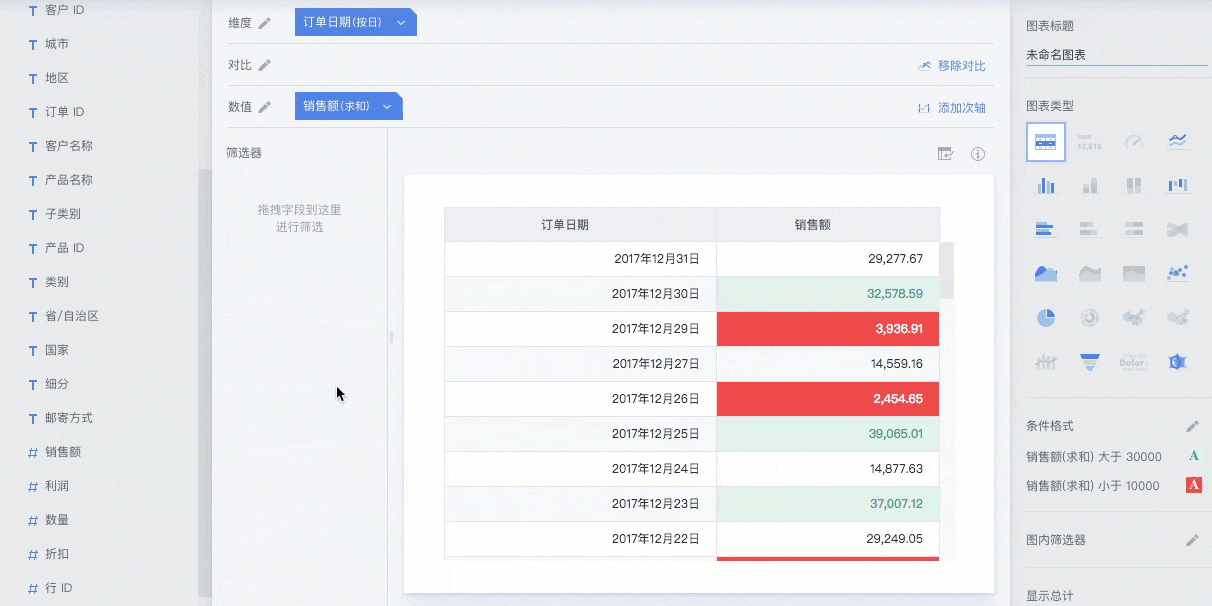
Task: Select the line chart type
Action: (x=1178, y=142)
